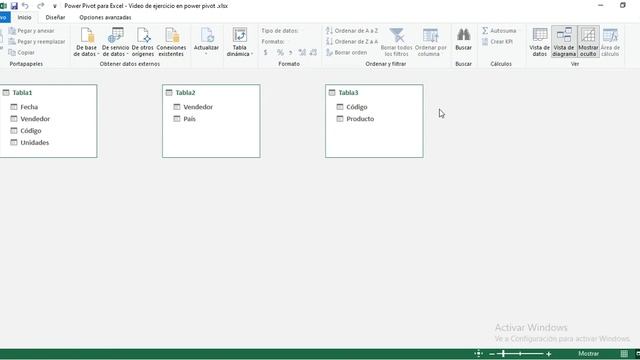640x360 pixels.
Task: Click Crear KPI
Action: click(497, 42)
